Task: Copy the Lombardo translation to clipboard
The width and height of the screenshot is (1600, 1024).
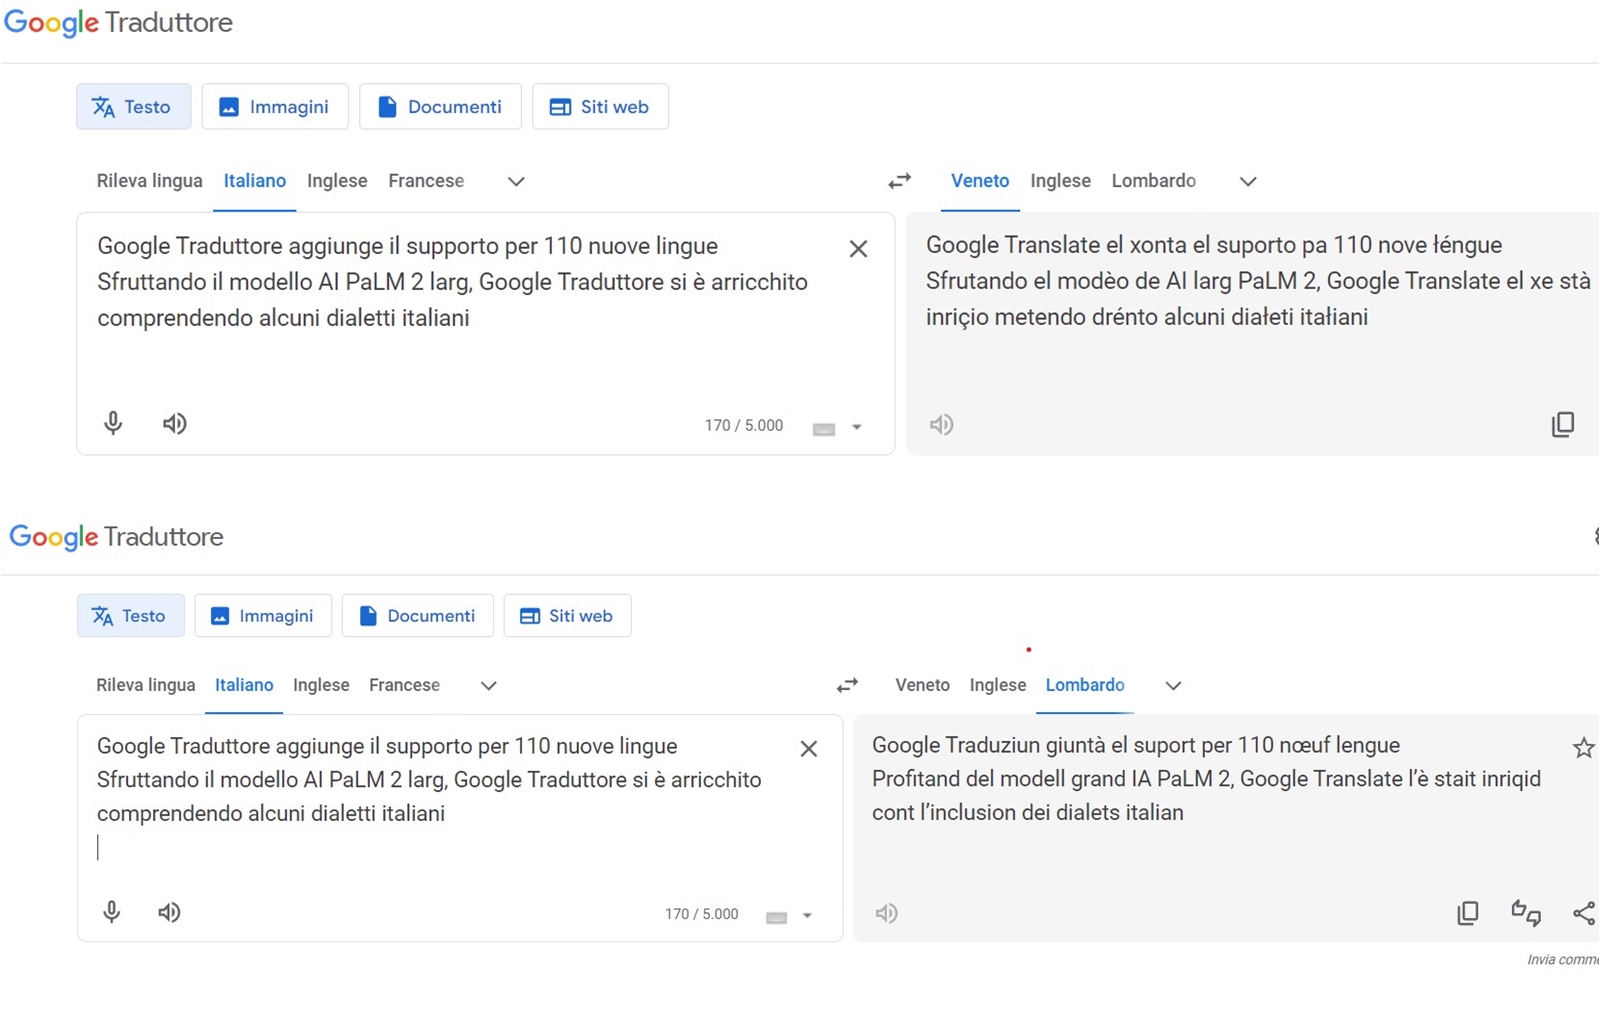Action: [1467, 912]
